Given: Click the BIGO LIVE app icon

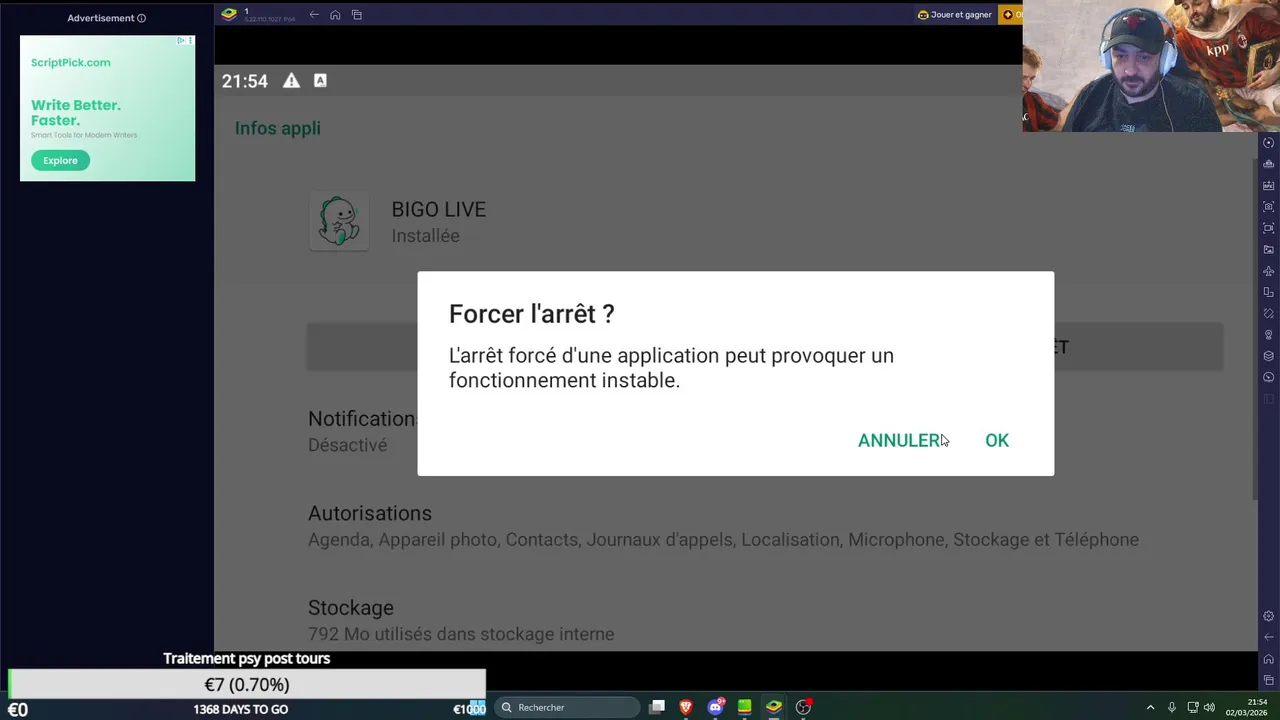Looking at the screenshot, I should click(x=339, y=221).
